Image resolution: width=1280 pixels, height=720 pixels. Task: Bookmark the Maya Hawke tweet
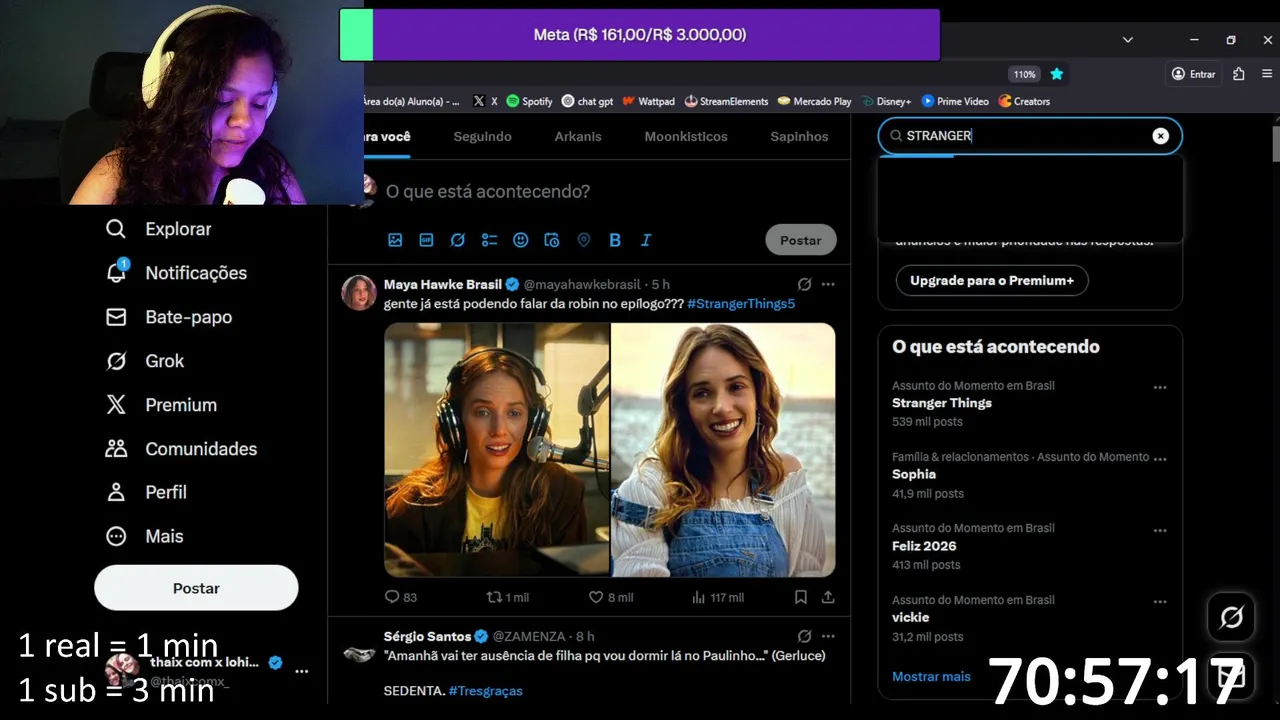coord(801,597)
